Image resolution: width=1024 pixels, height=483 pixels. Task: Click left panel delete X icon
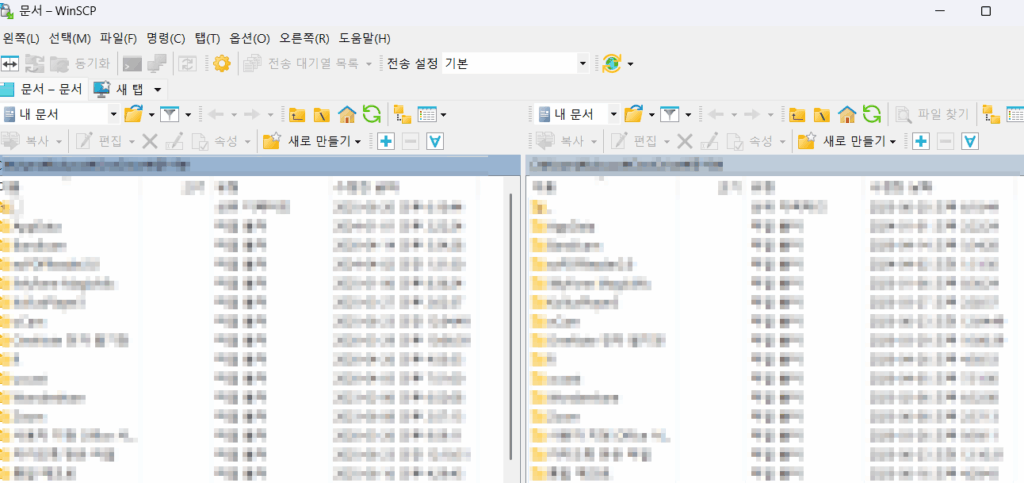pyautogui.click(x=150, y=140)
